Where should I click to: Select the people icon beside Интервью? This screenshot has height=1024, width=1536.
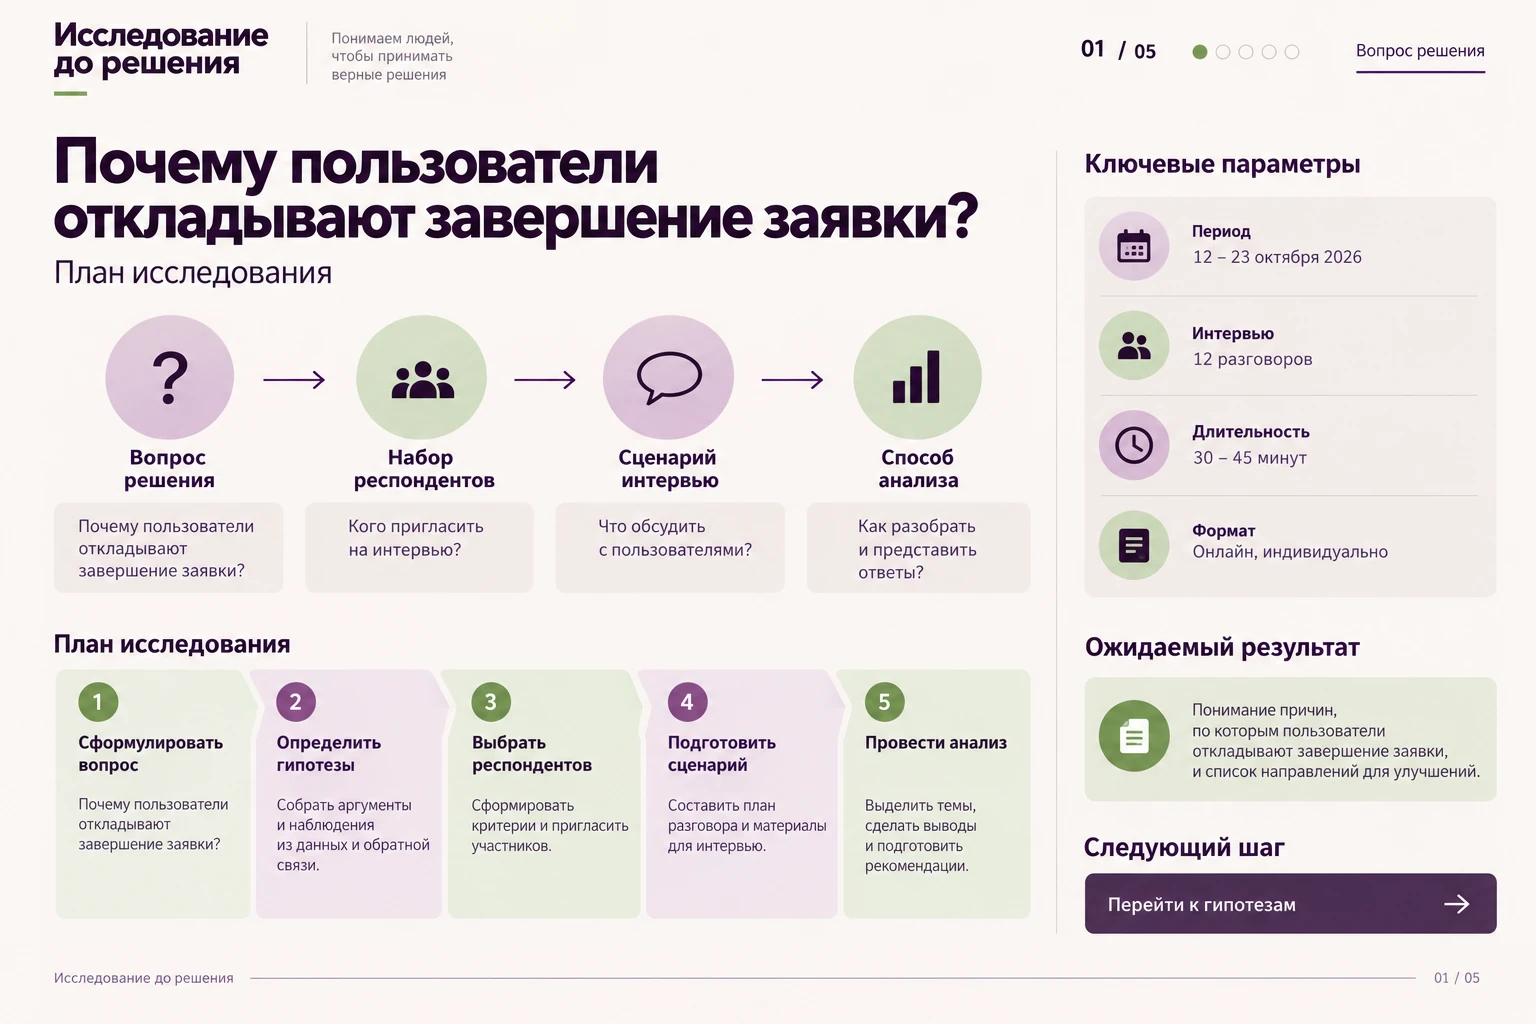[x=1134, y=346]
